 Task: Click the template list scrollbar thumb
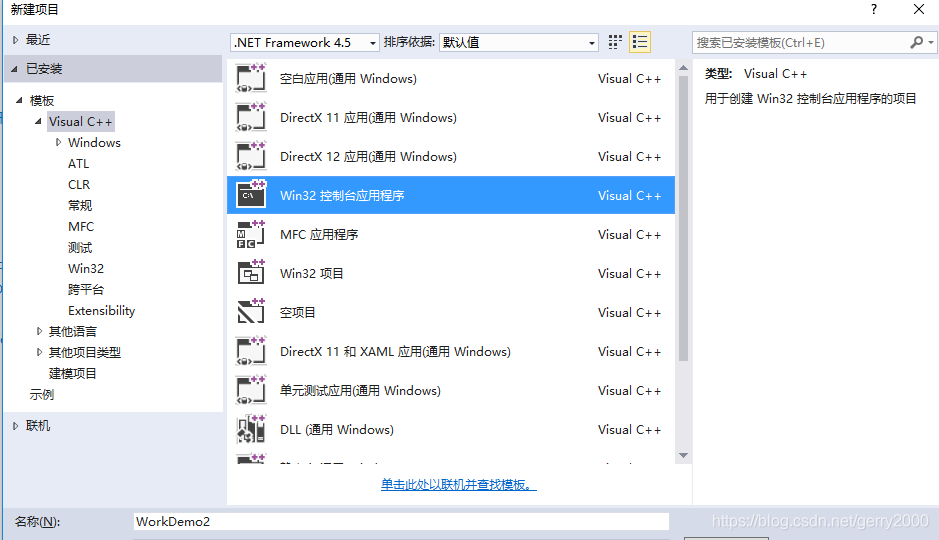[x=683, y=218]
